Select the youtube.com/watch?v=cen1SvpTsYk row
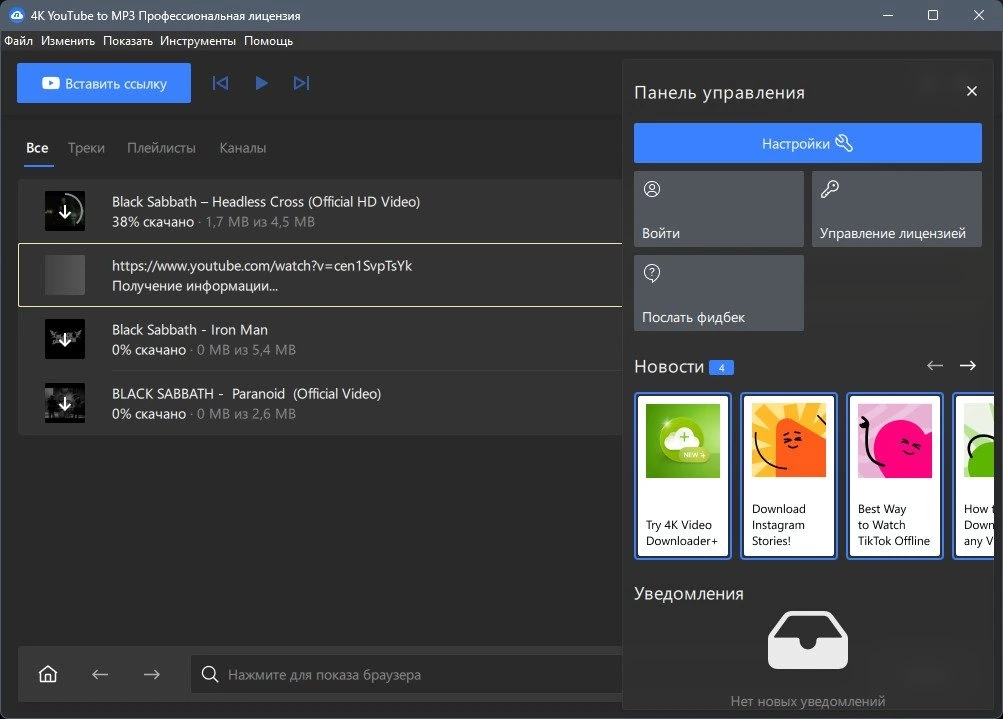 point(320,275)
